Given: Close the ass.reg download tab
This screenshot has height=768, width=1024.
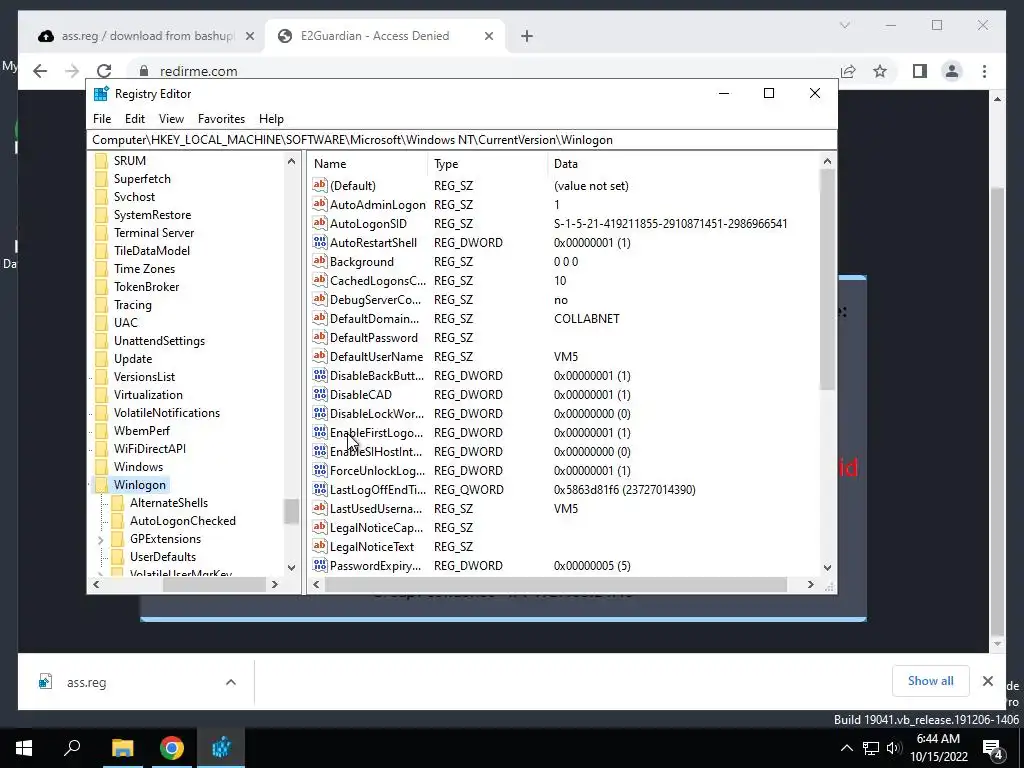Looking at the screenshot, I should pos(249,36).
